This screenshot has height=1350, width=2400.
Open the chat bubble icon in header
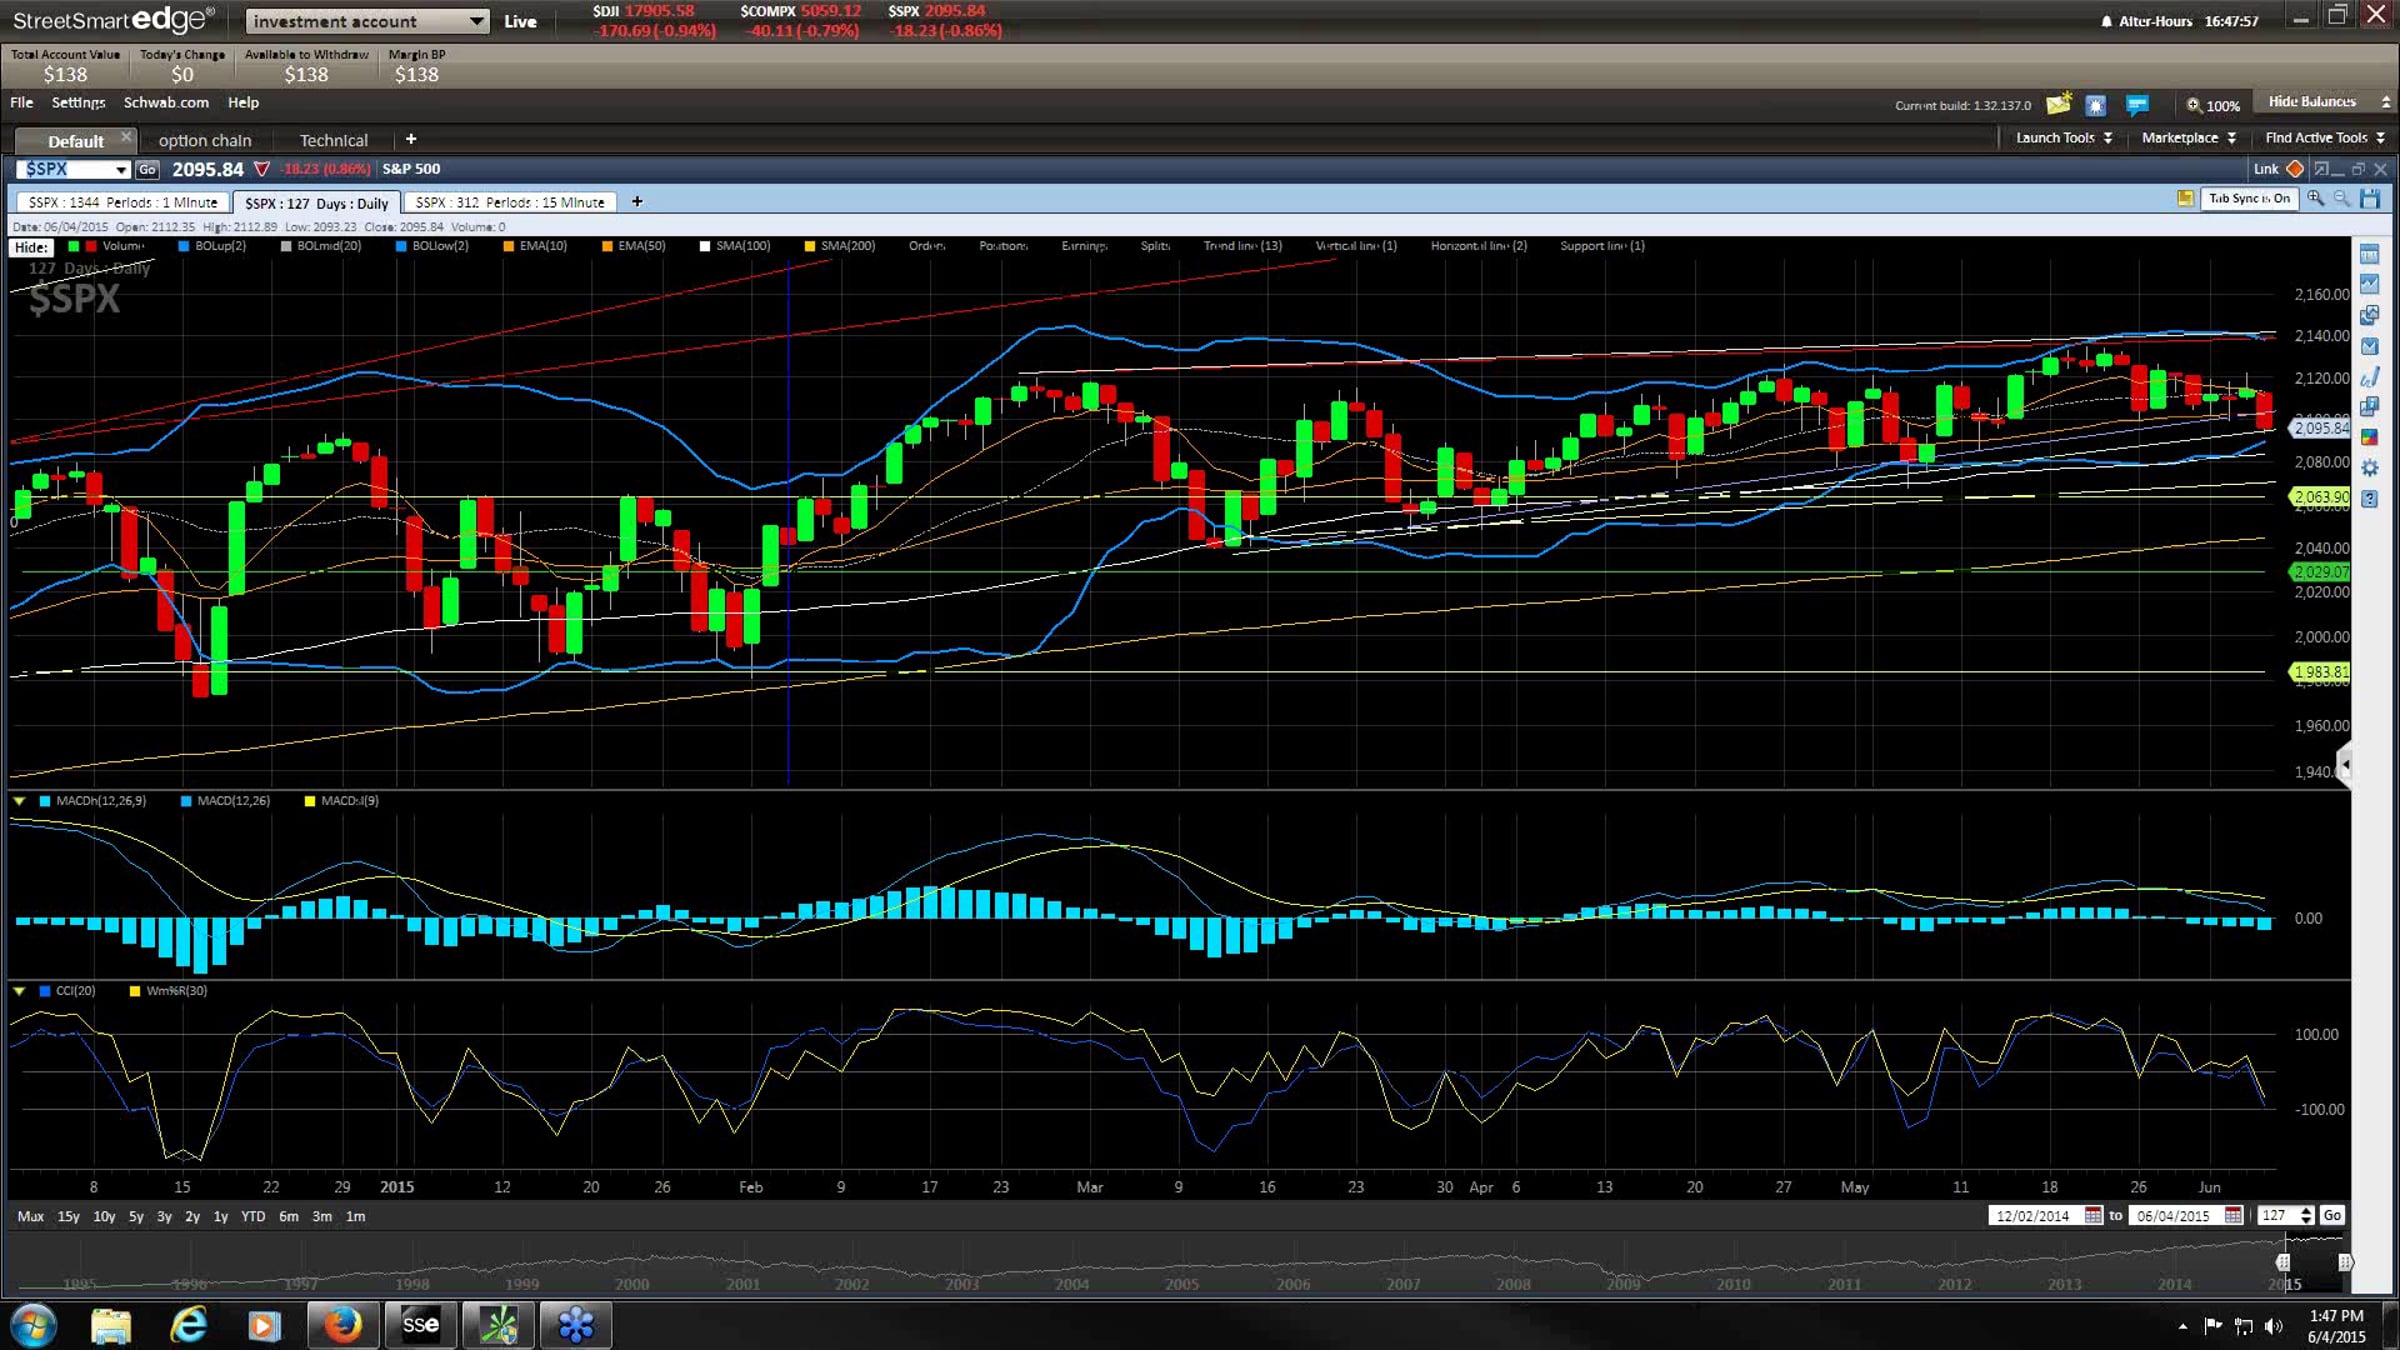(x=2137, y=105)
